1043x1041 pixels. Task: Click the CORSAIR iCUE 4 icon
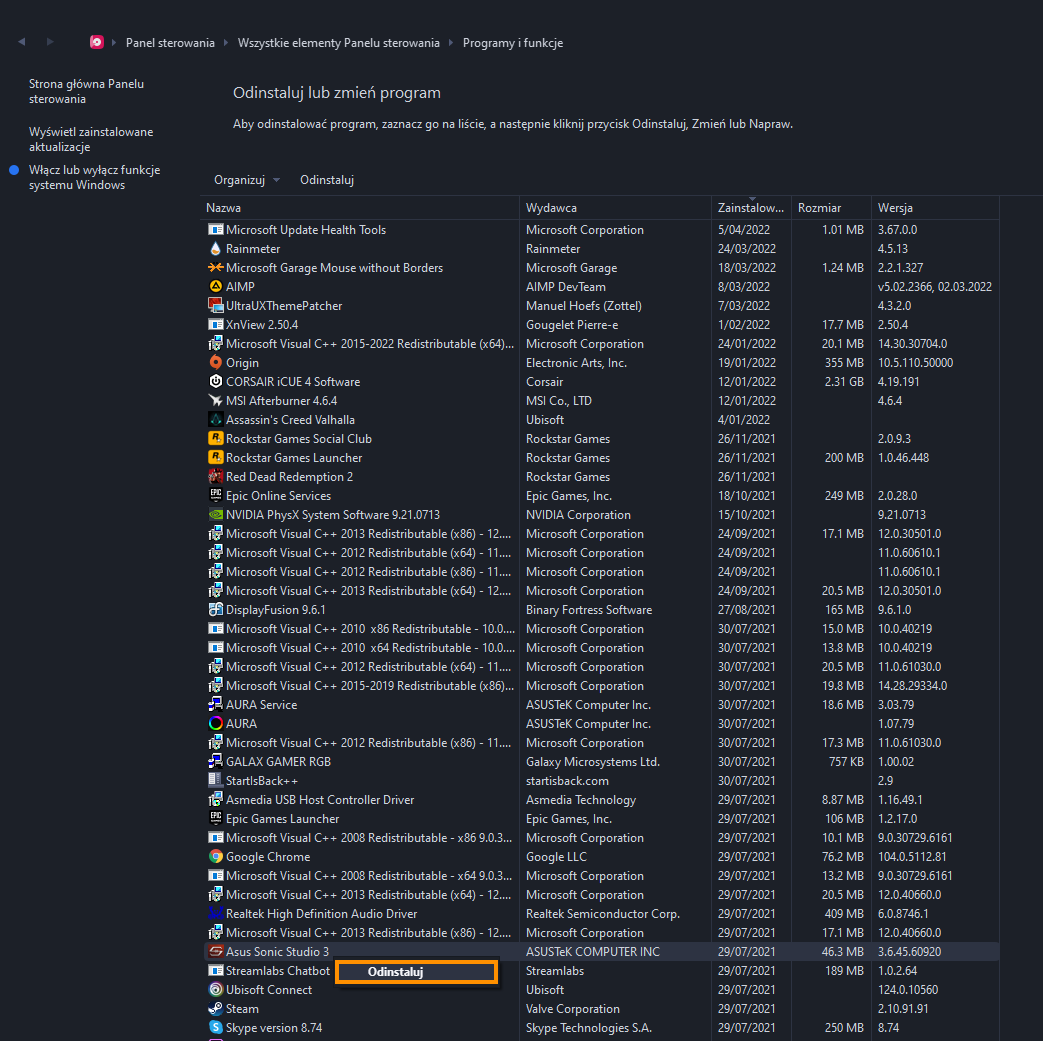pyautogui.click(x=215, y=382)
